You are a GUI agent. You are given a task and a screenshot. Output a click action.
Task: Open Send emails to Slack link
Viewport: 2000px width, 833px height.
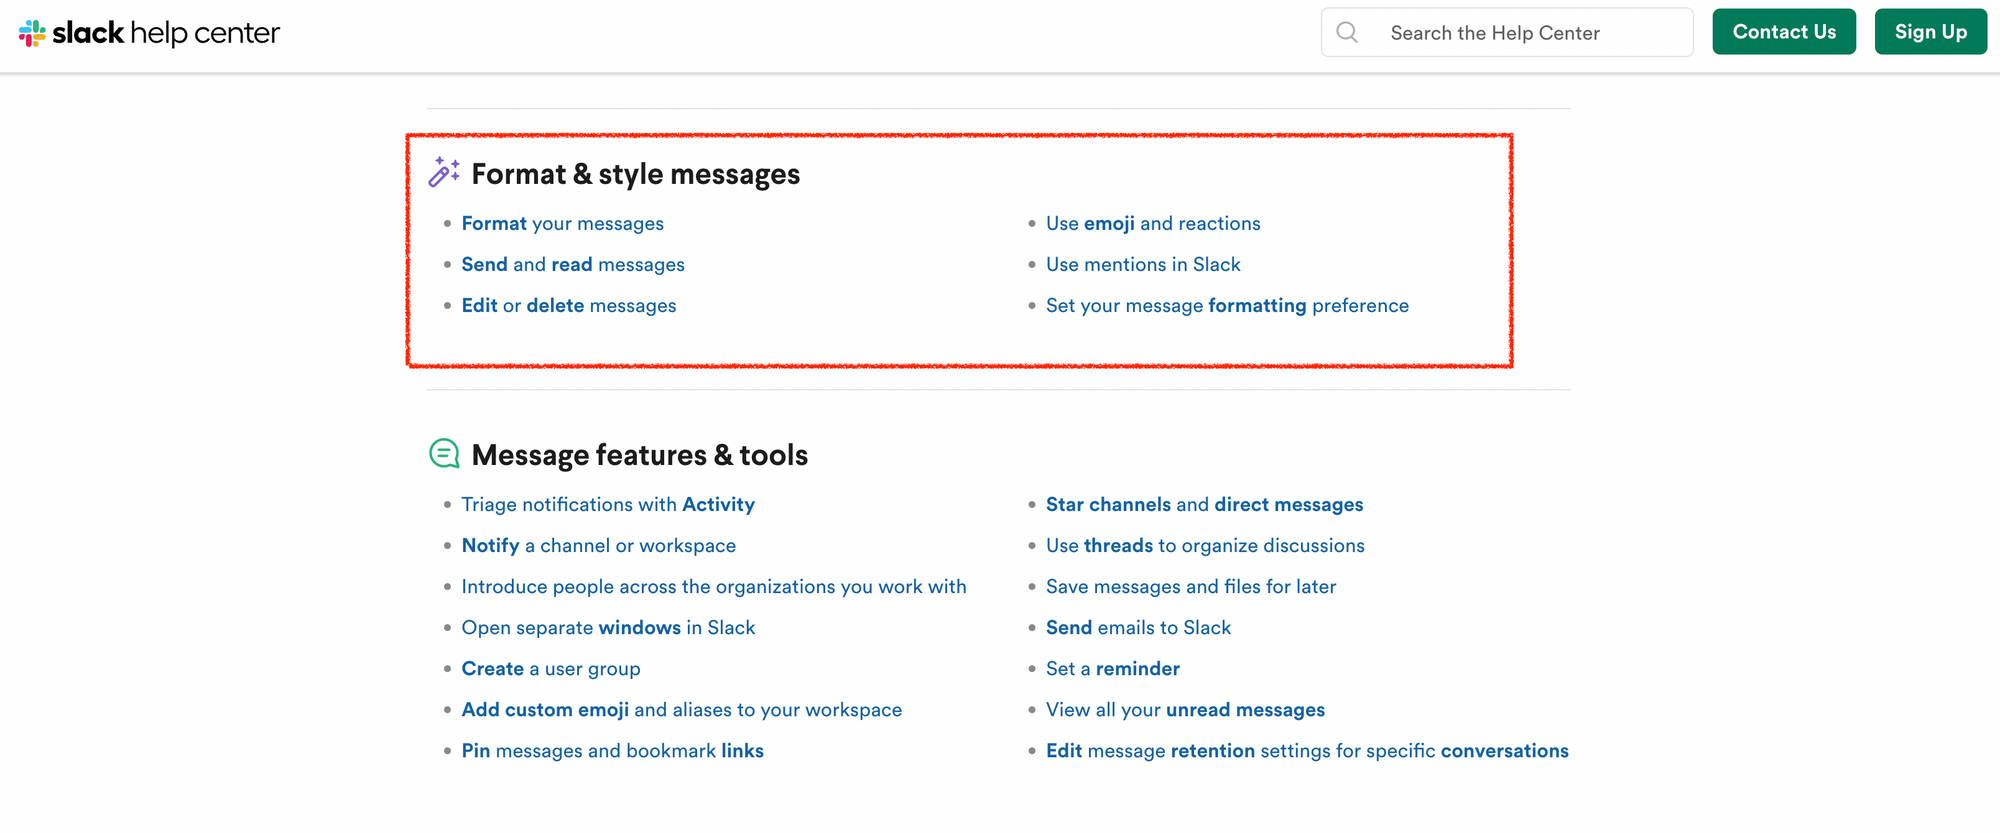click(x=1138, y=627)
